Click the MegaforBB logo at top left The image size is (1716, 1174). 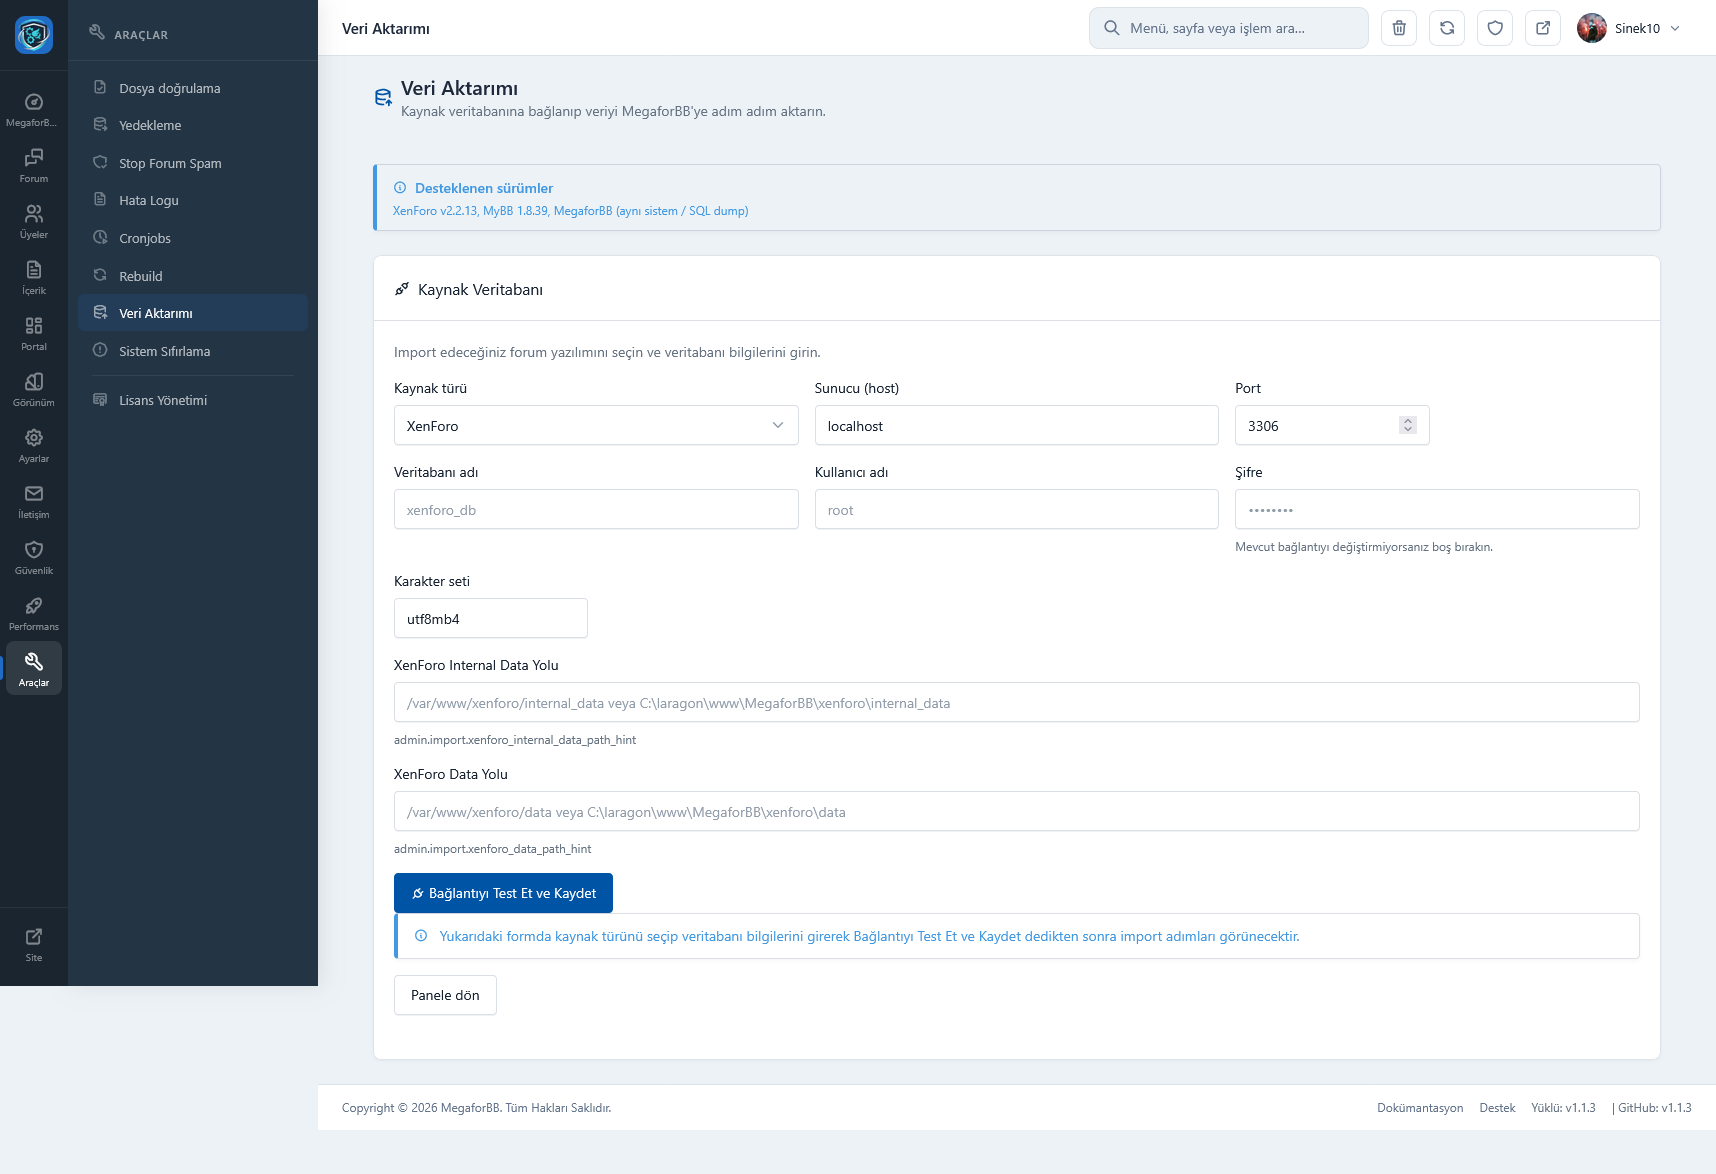(34, 35)
